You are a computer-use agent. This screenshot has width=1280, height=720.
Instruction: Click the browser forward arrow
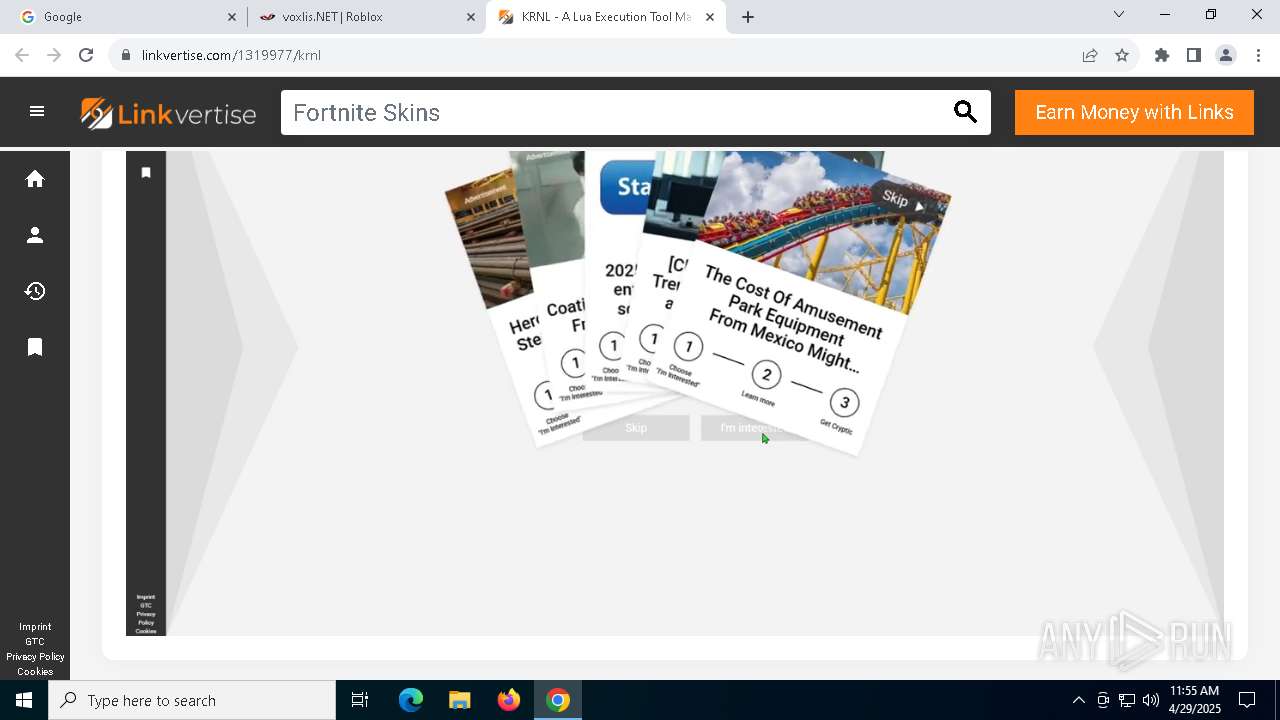click(x=54, y=55)
